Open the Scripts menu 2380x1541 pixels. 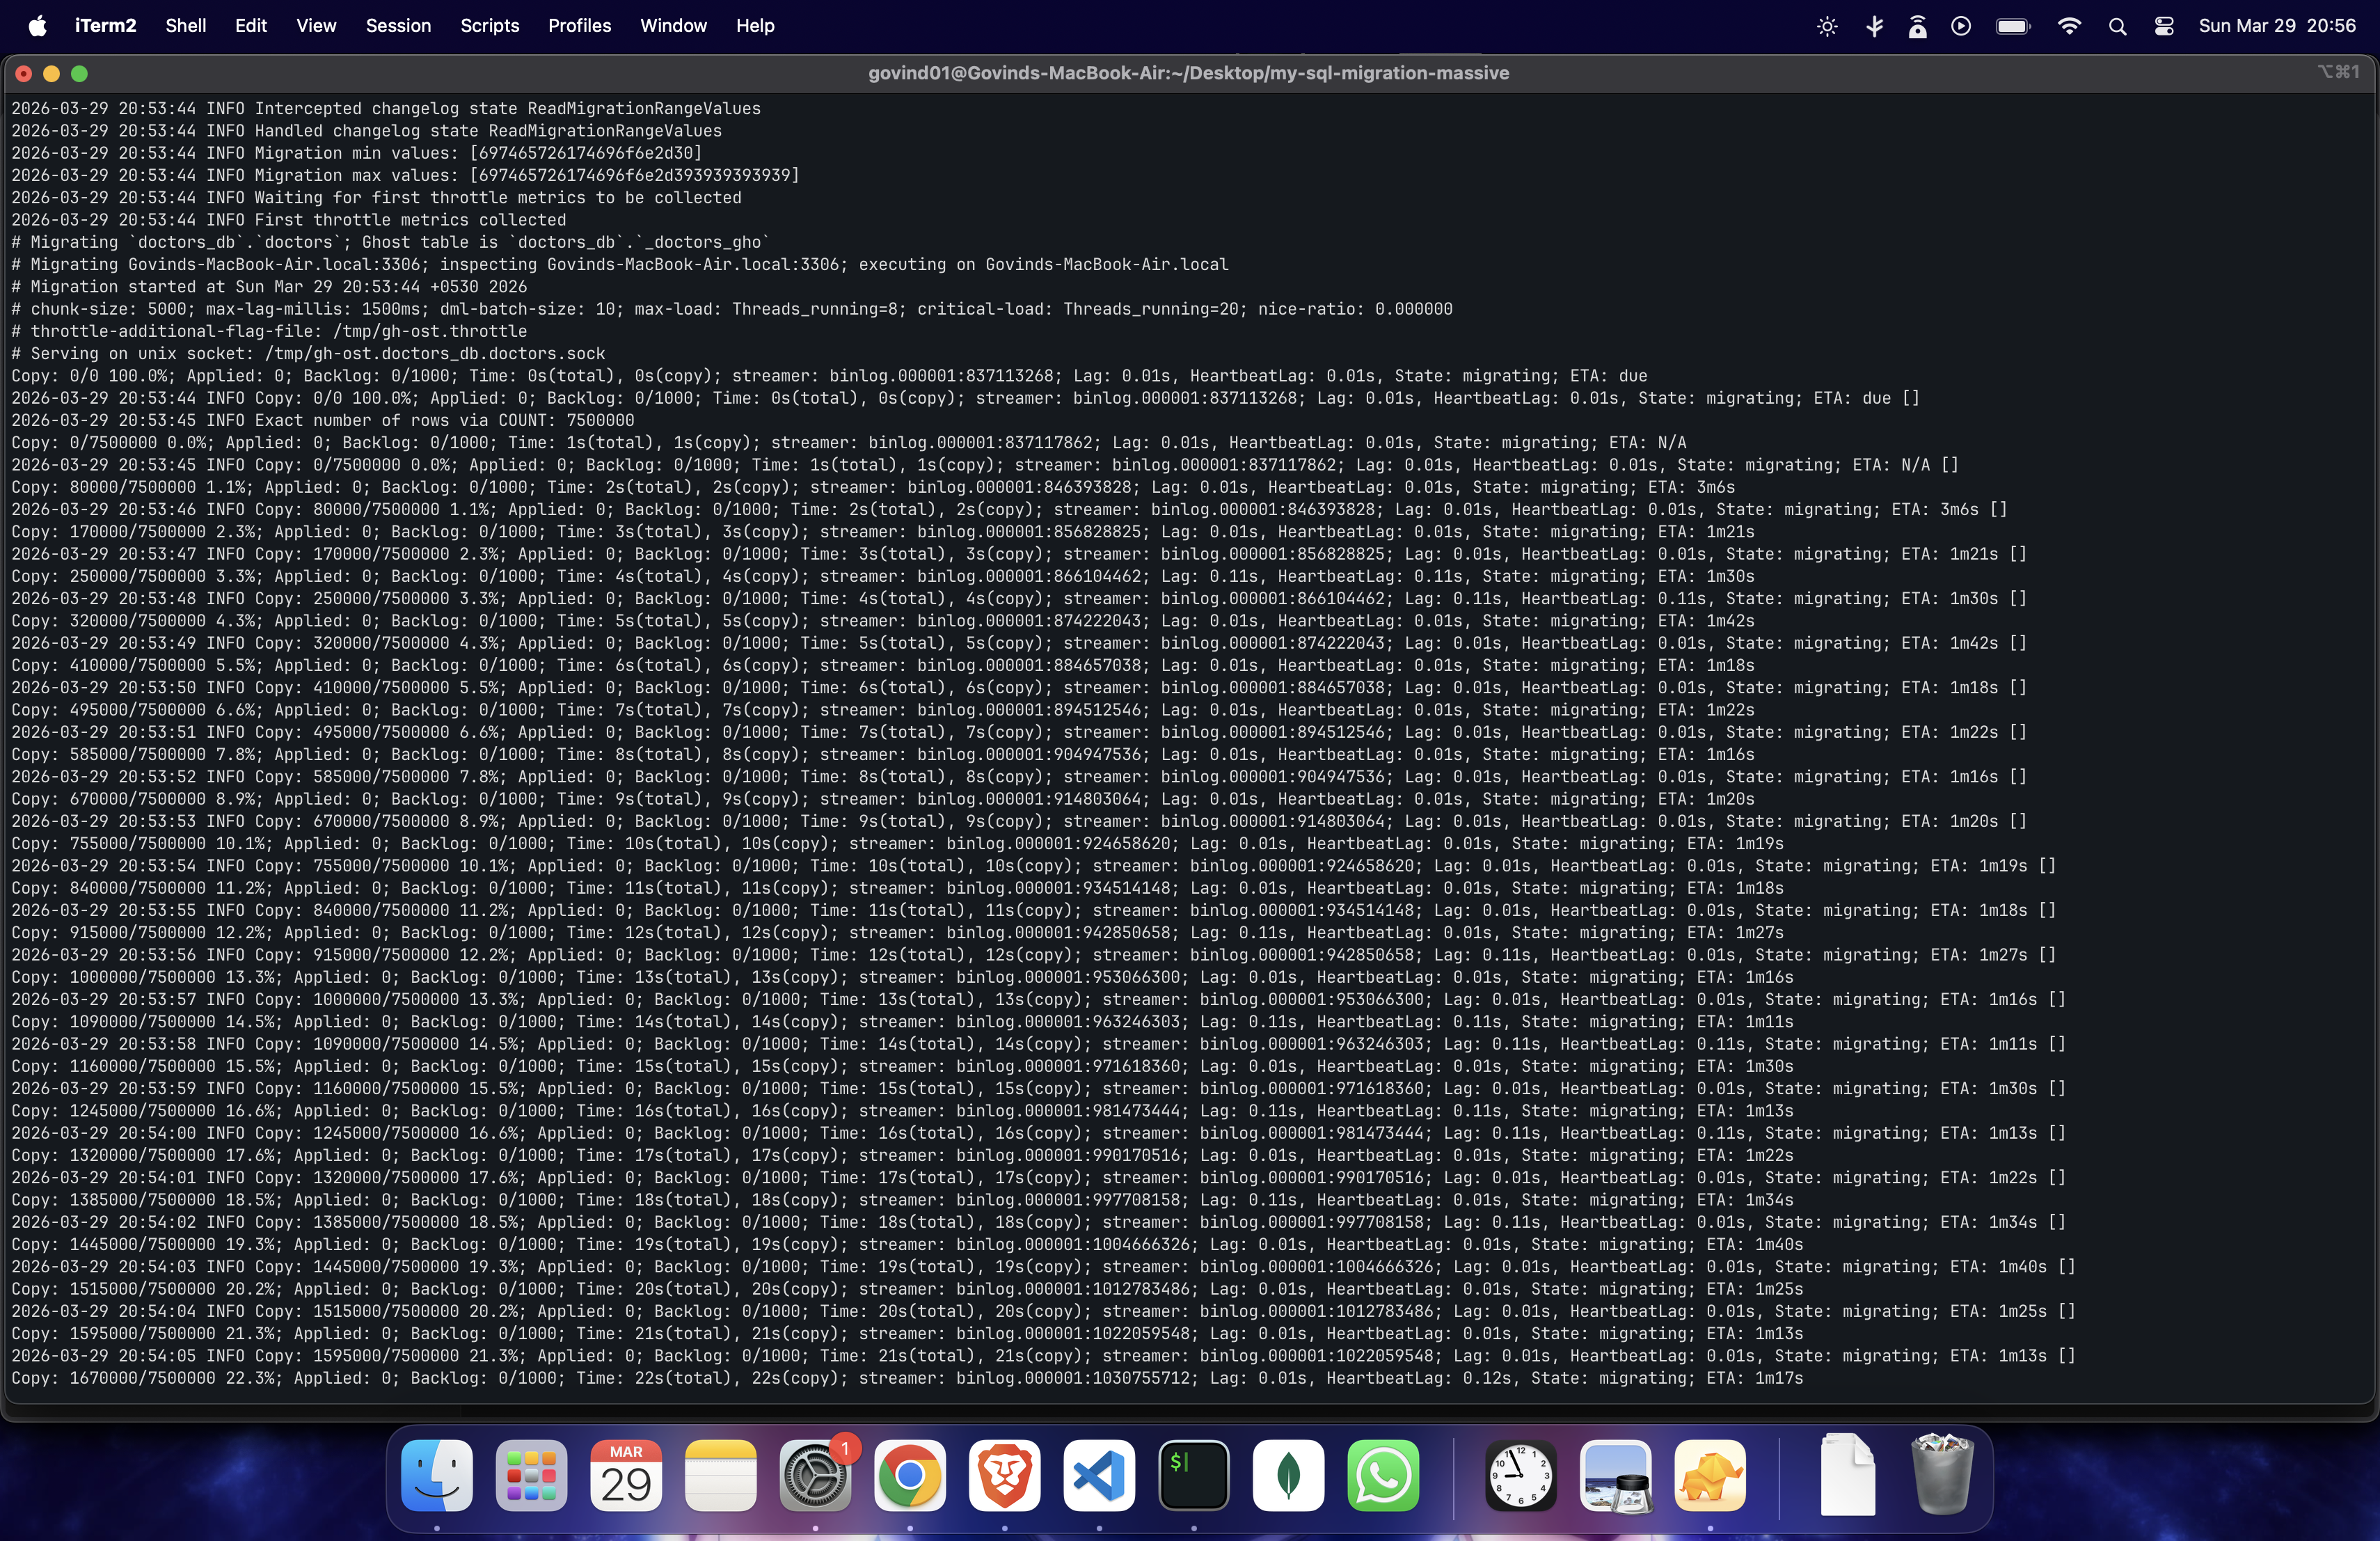[x=489, y=26]
